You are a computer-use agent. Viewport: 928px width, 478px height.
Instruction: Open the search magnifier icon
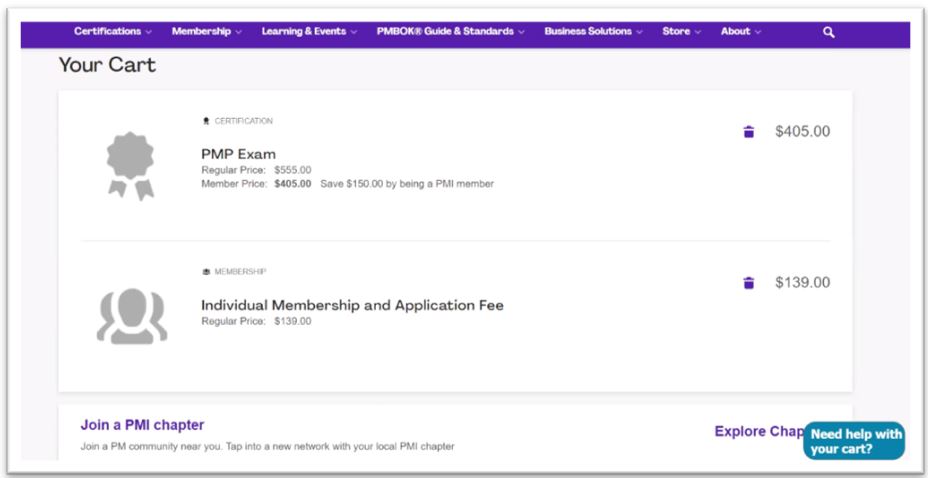(829, 33)
